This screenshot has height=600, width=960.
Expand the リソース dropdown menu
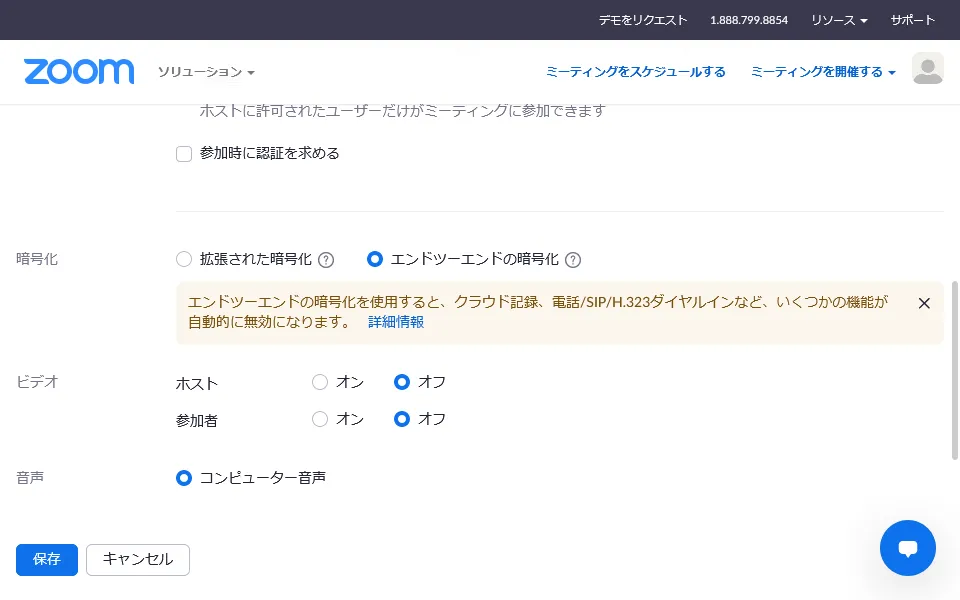[838, 20]
